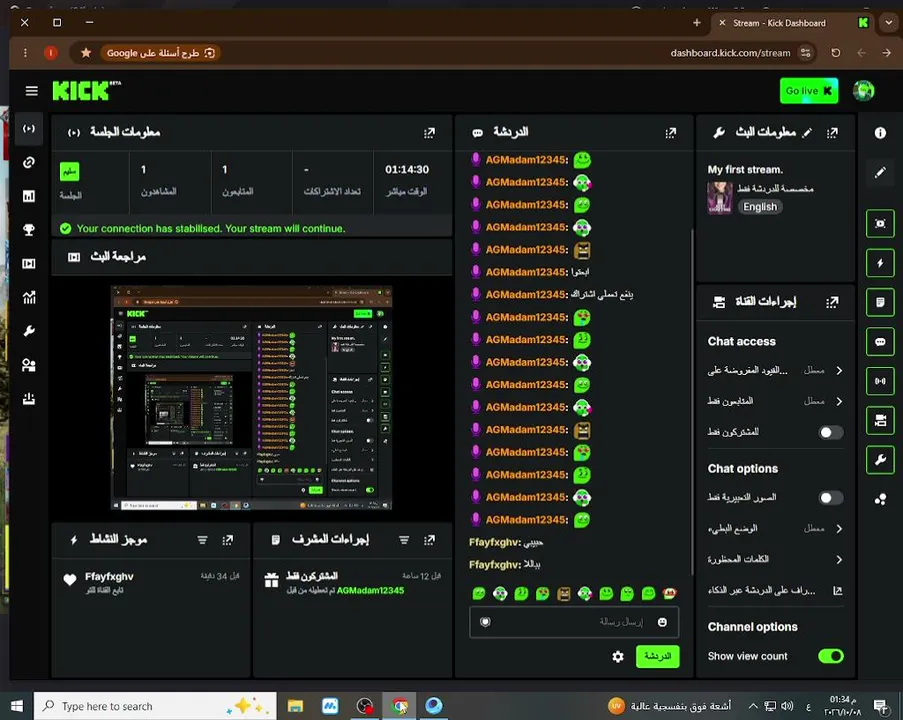
Task: Expand the banned words row
Action: pos(775,559)
